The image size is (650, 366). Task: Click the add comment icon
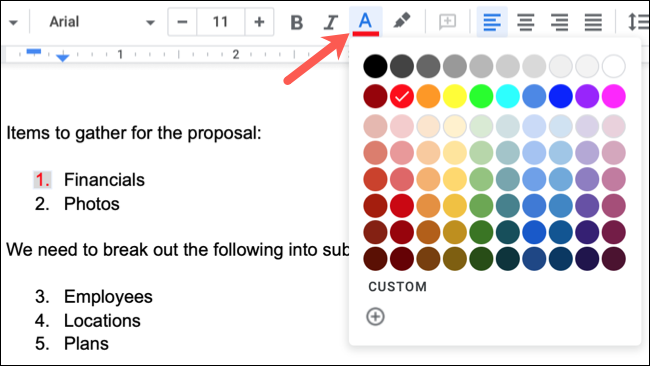447,22
